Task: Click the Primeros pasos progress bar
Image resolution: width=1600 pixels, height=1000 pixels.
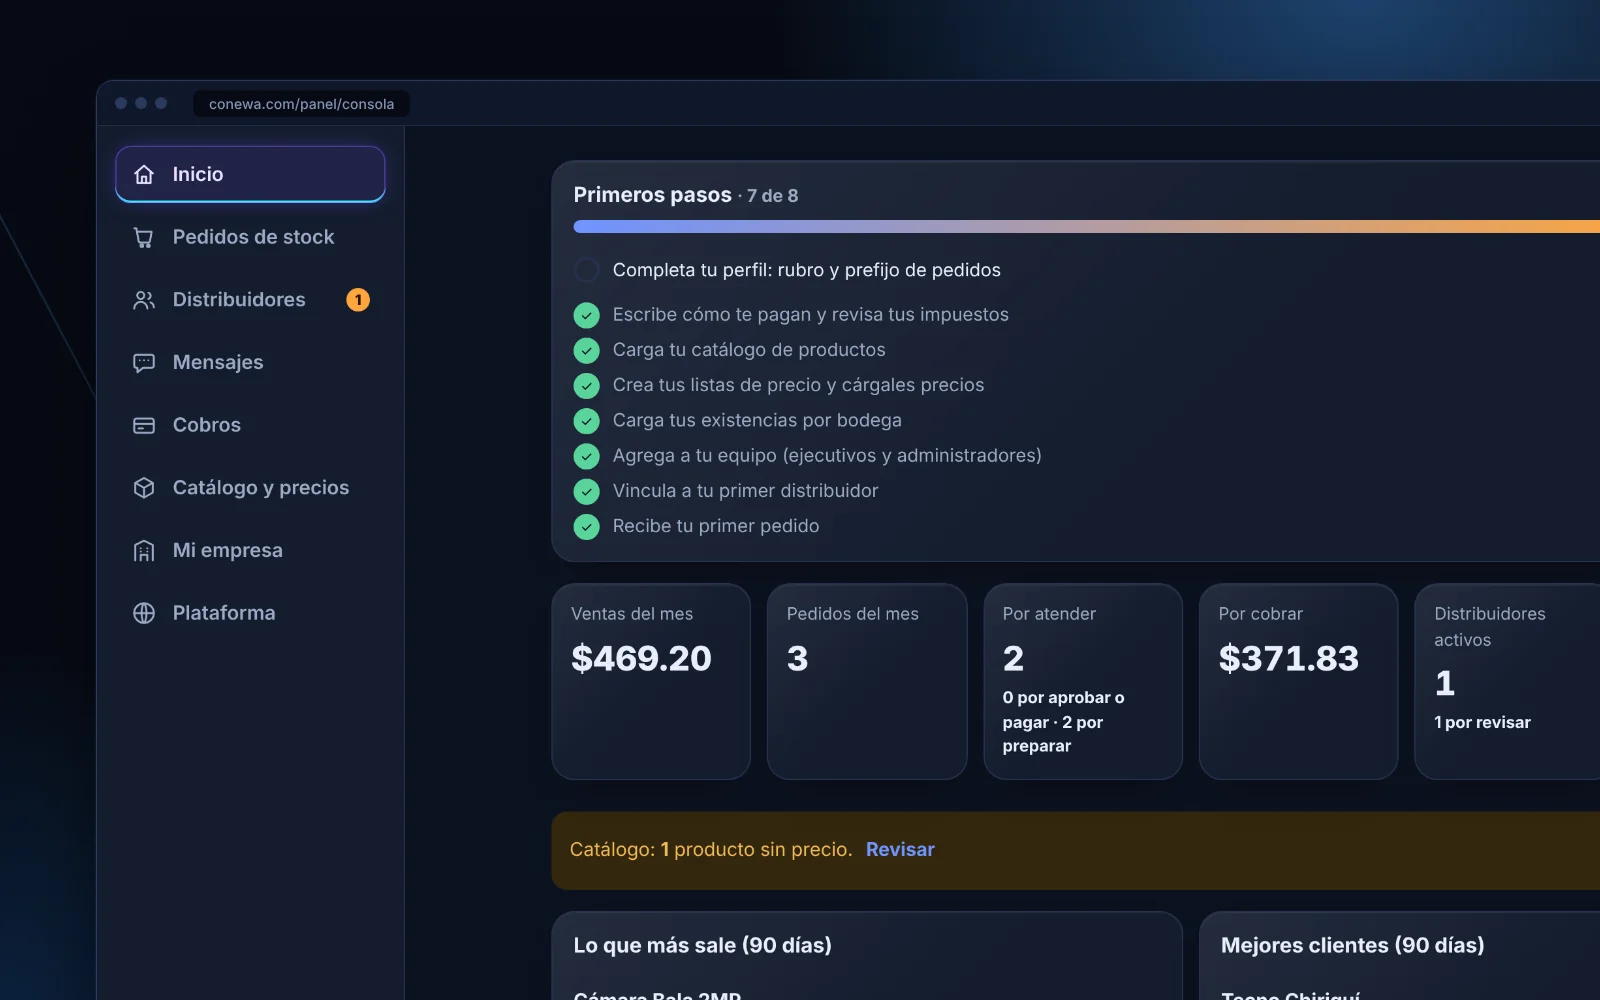Action: pos(1086,227)
